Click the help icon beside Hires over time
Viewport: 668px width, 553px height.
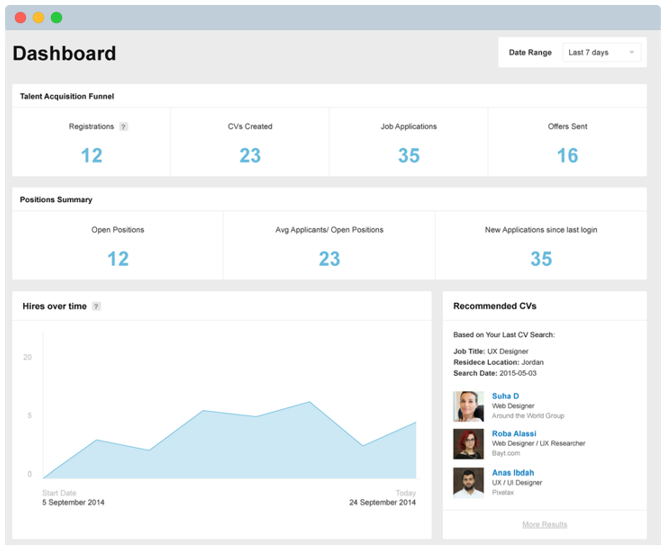(x=97, y=306)
